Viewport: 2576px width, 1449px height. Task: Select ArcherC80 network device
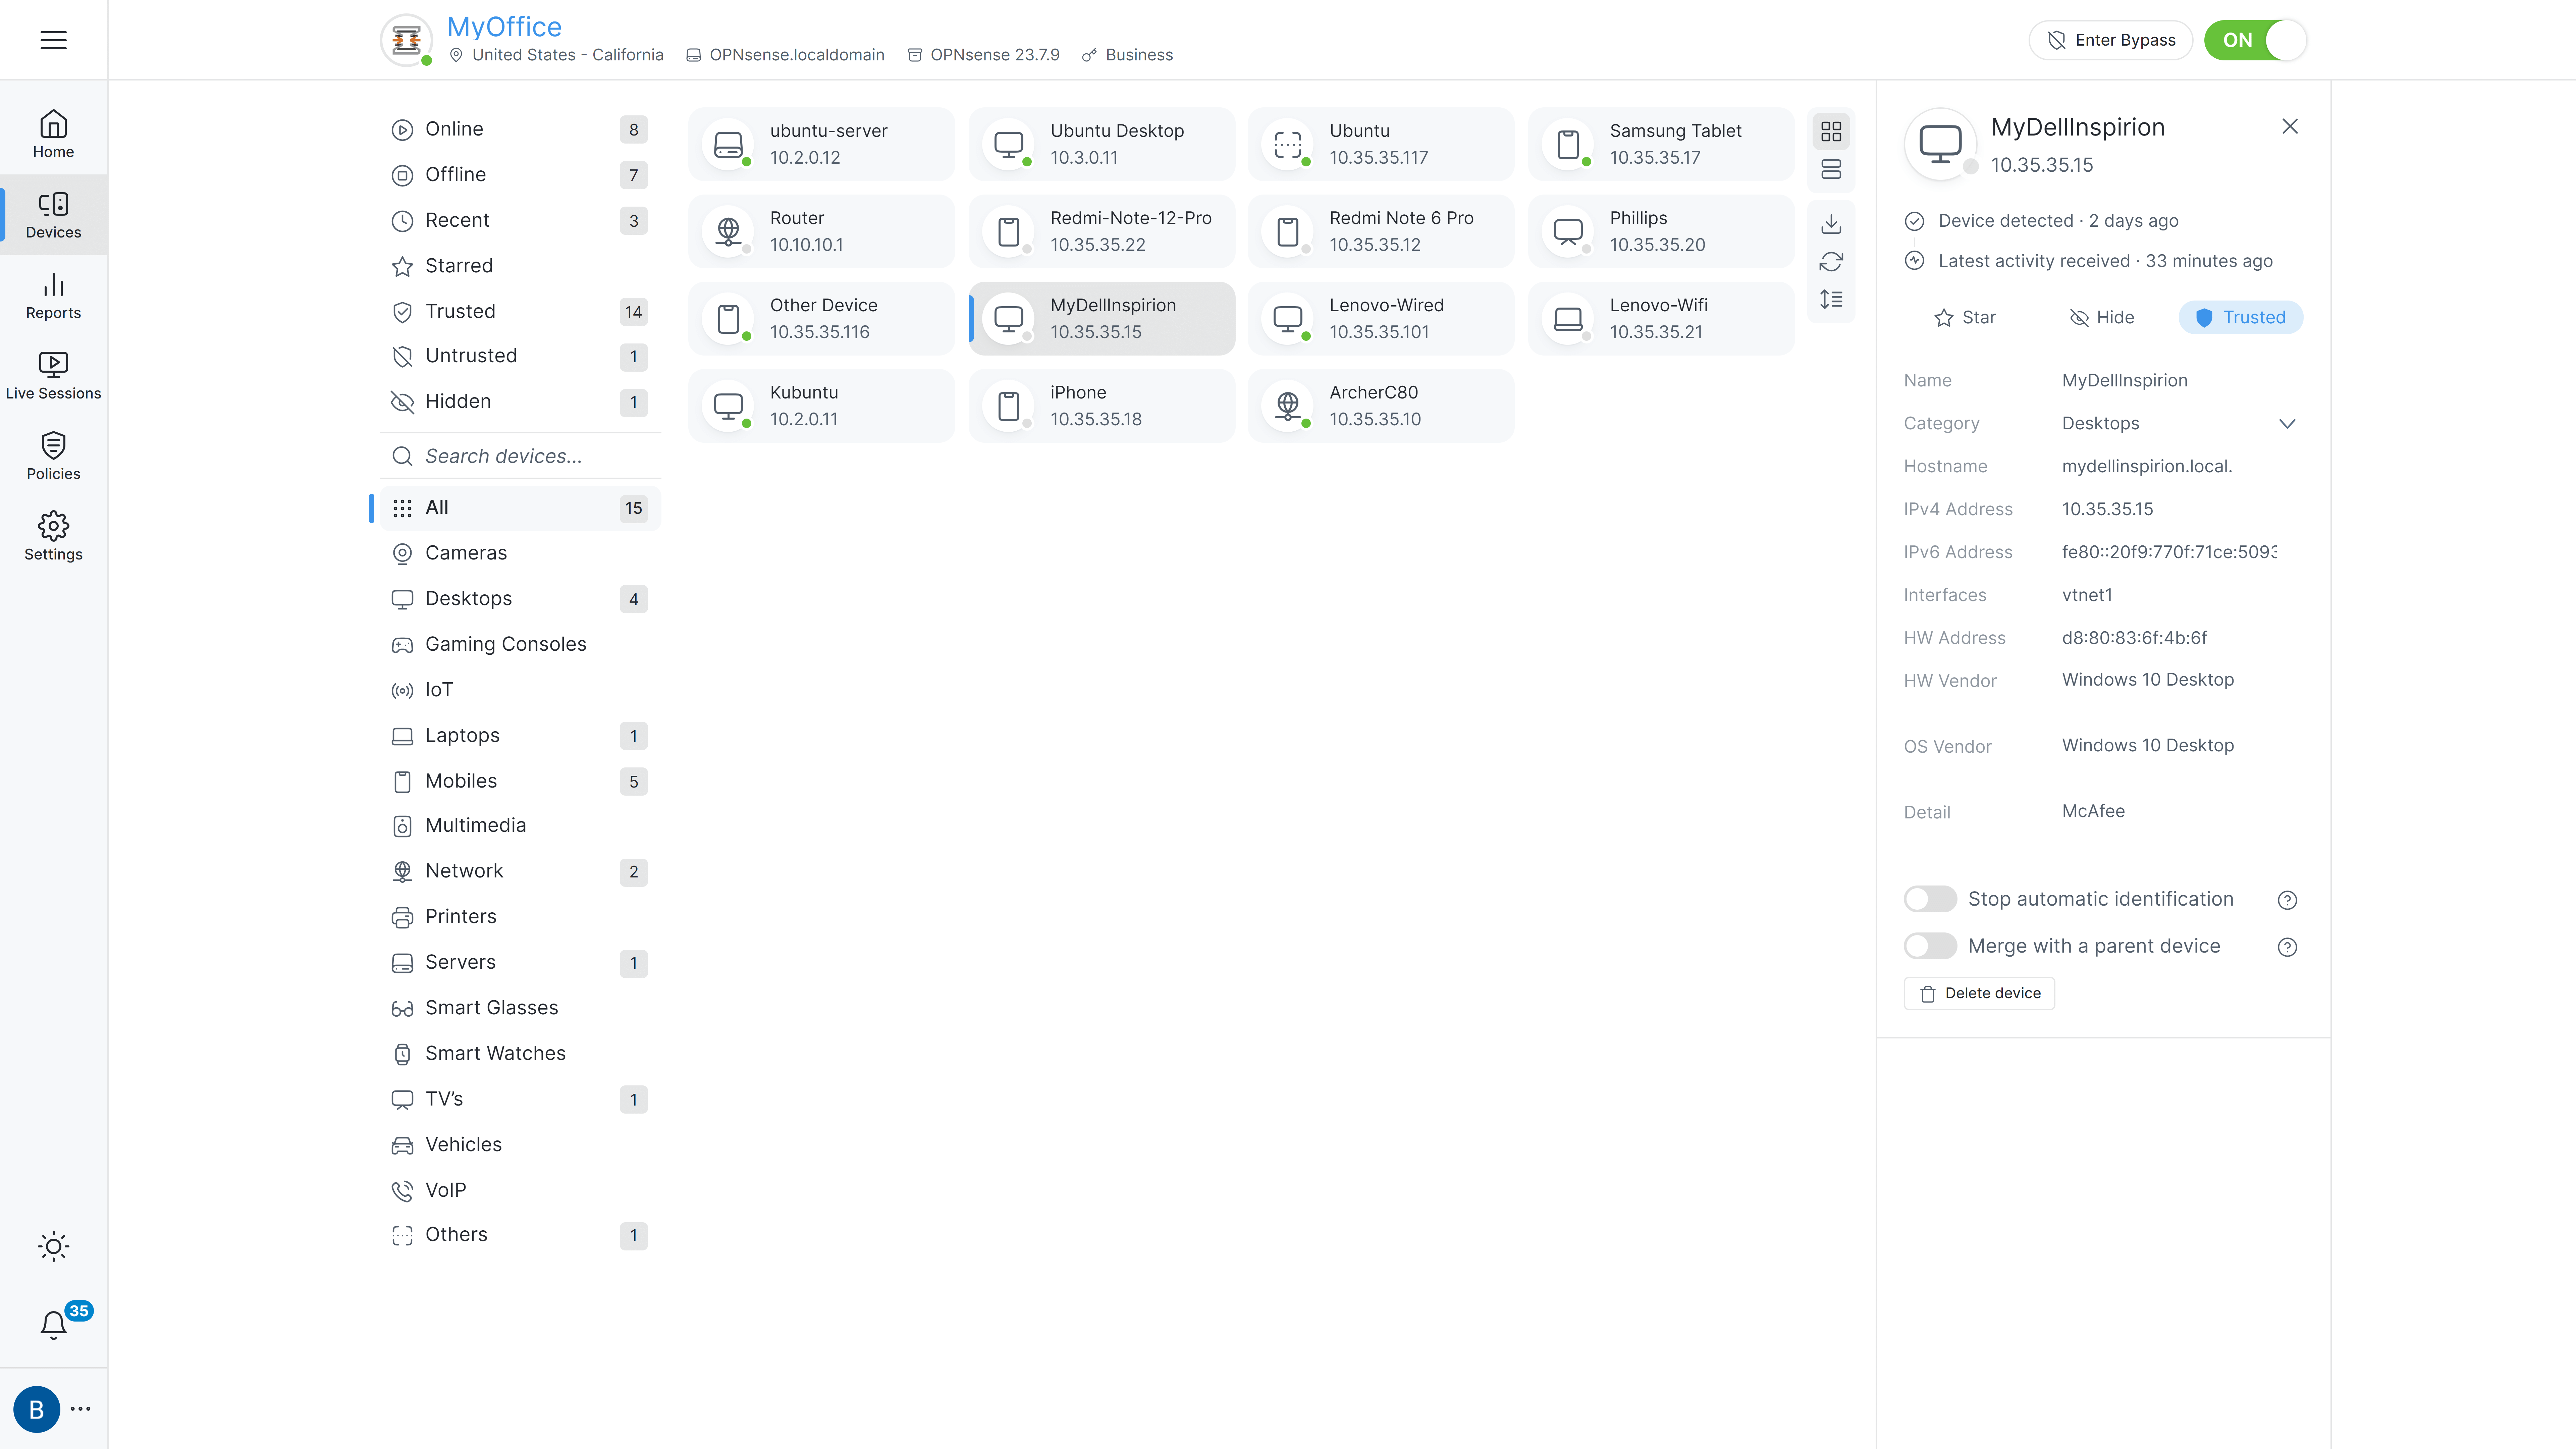pos(1381,406)
